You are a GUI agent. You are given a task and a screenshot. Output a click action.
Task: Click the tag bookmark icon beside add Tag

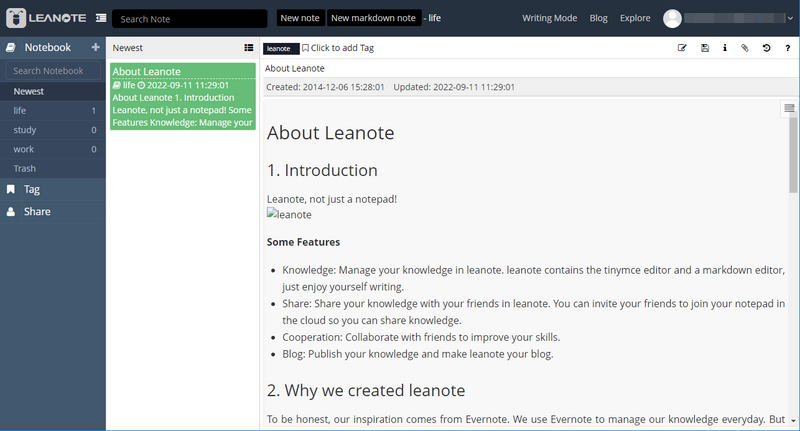pyautogui.click(x=305, y=48)
